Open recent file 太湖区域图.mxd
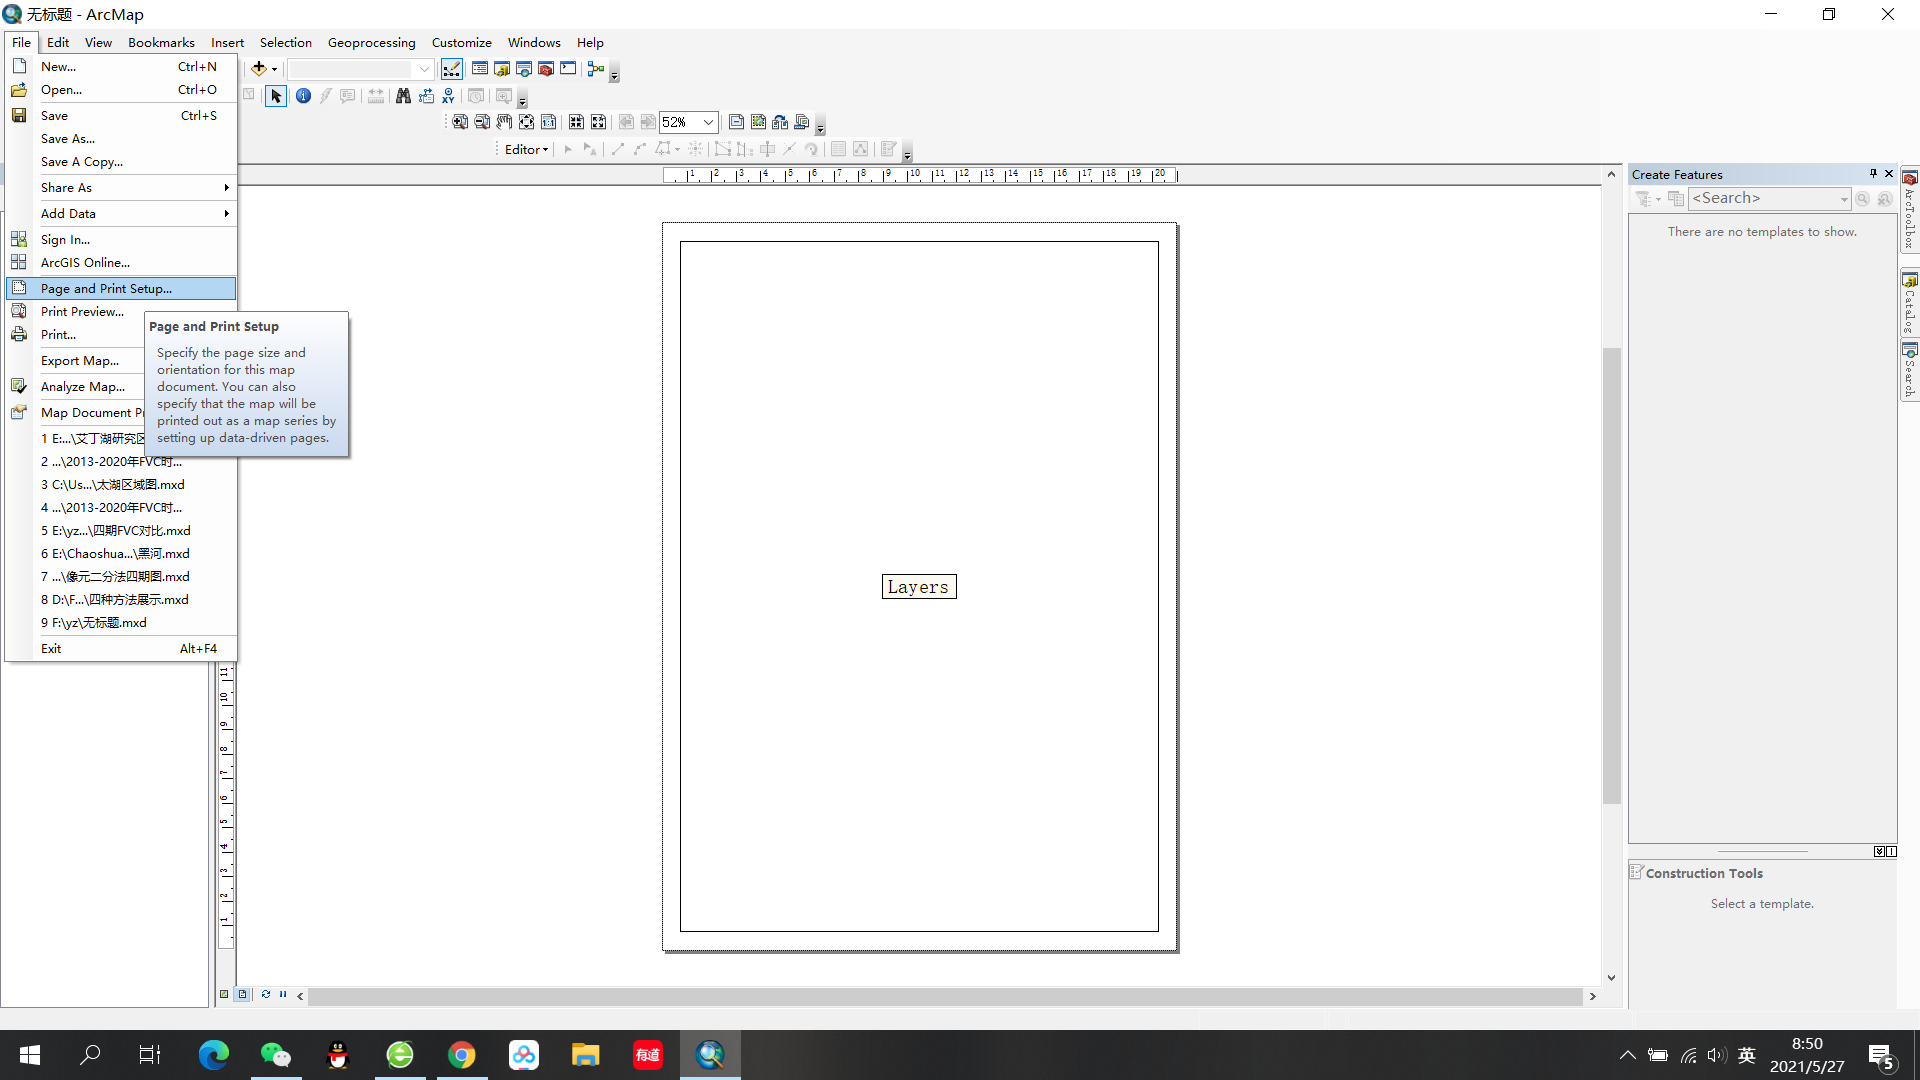The image size is (1920, 1080). point(113,484)
